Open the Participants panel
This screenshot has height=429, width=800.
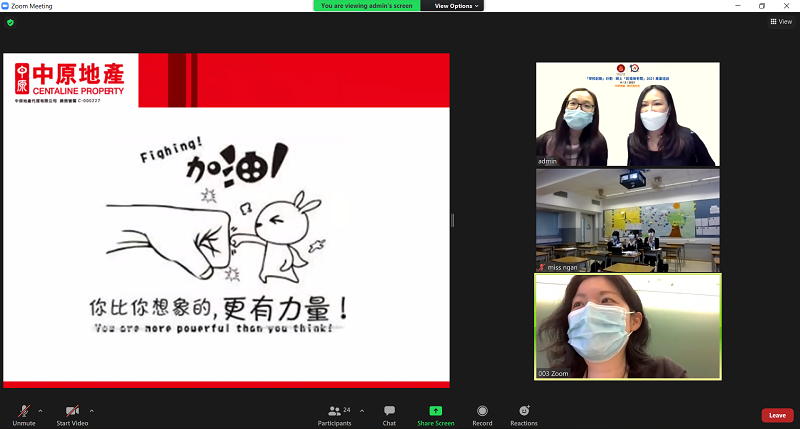point(336,414)
